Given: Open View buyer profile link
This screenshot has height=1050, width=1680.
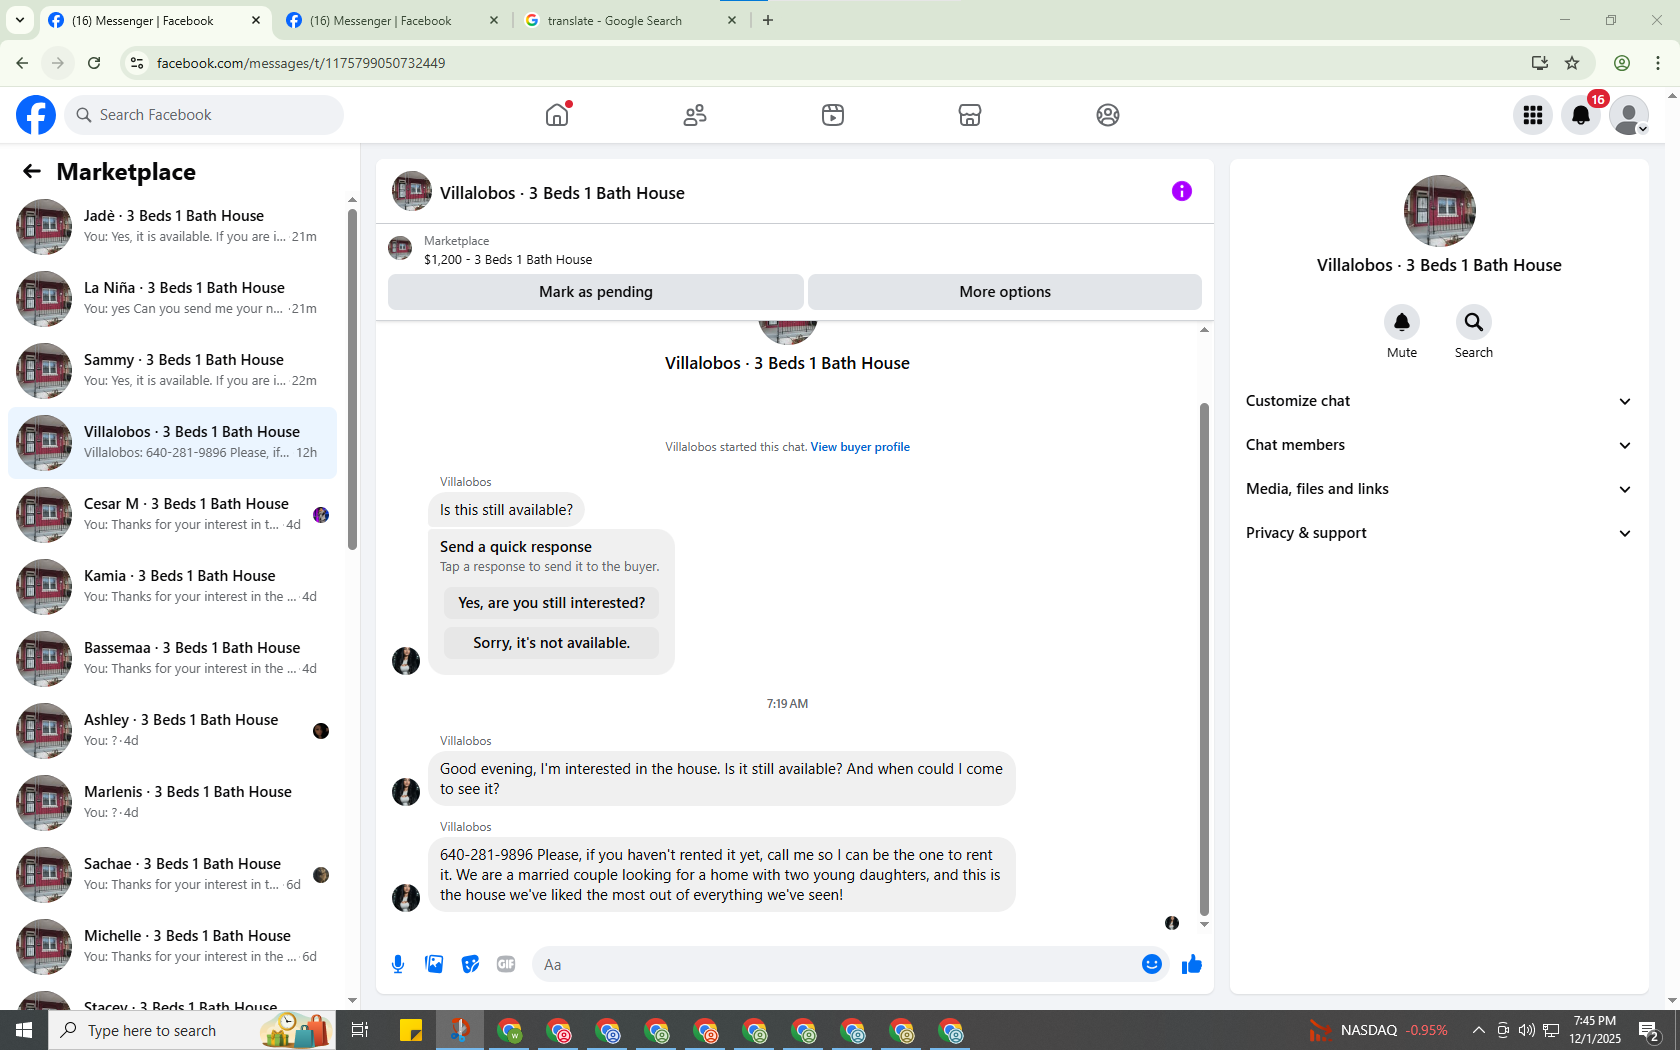Looking at the screenshot, I should pyautogui.click(x=860, y=447).
